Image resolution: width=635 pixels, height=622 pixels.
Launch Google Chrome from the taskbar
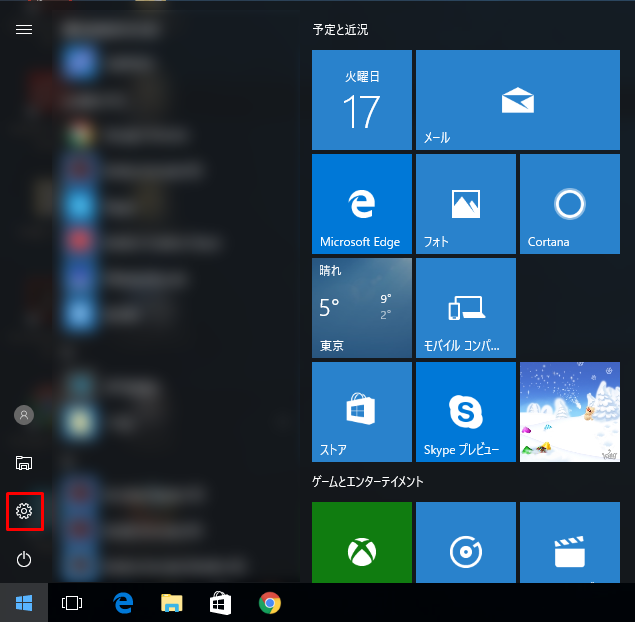click(x=269, y=603)
